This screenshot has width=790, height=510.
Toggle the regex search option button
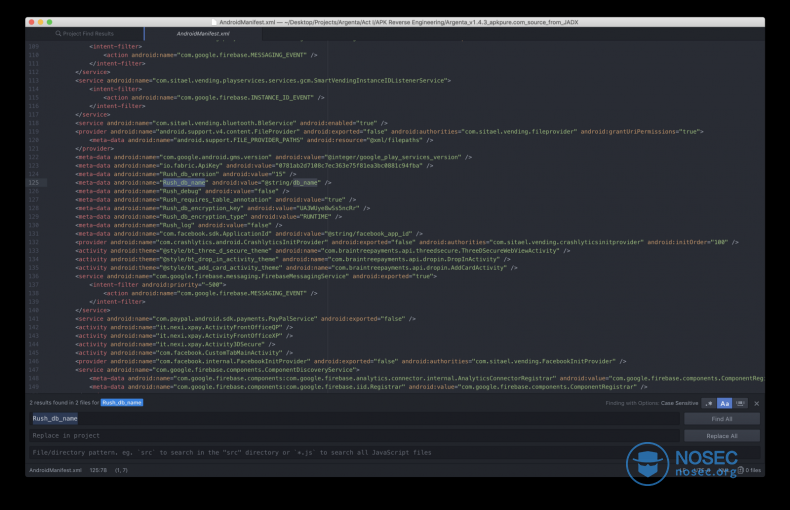pyautogui.click(x=709, y=403)
